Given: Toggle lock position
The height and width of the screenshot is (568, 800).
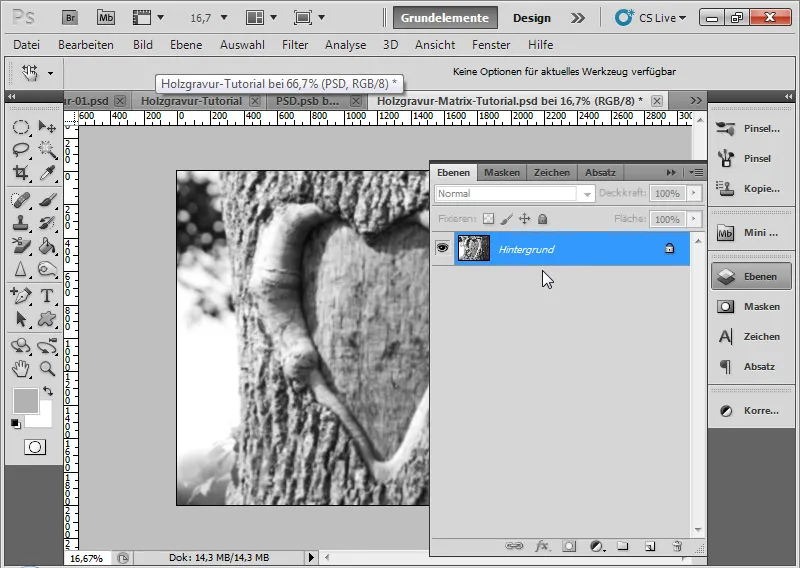Looking at the screenshot, I should pos(524,219).
